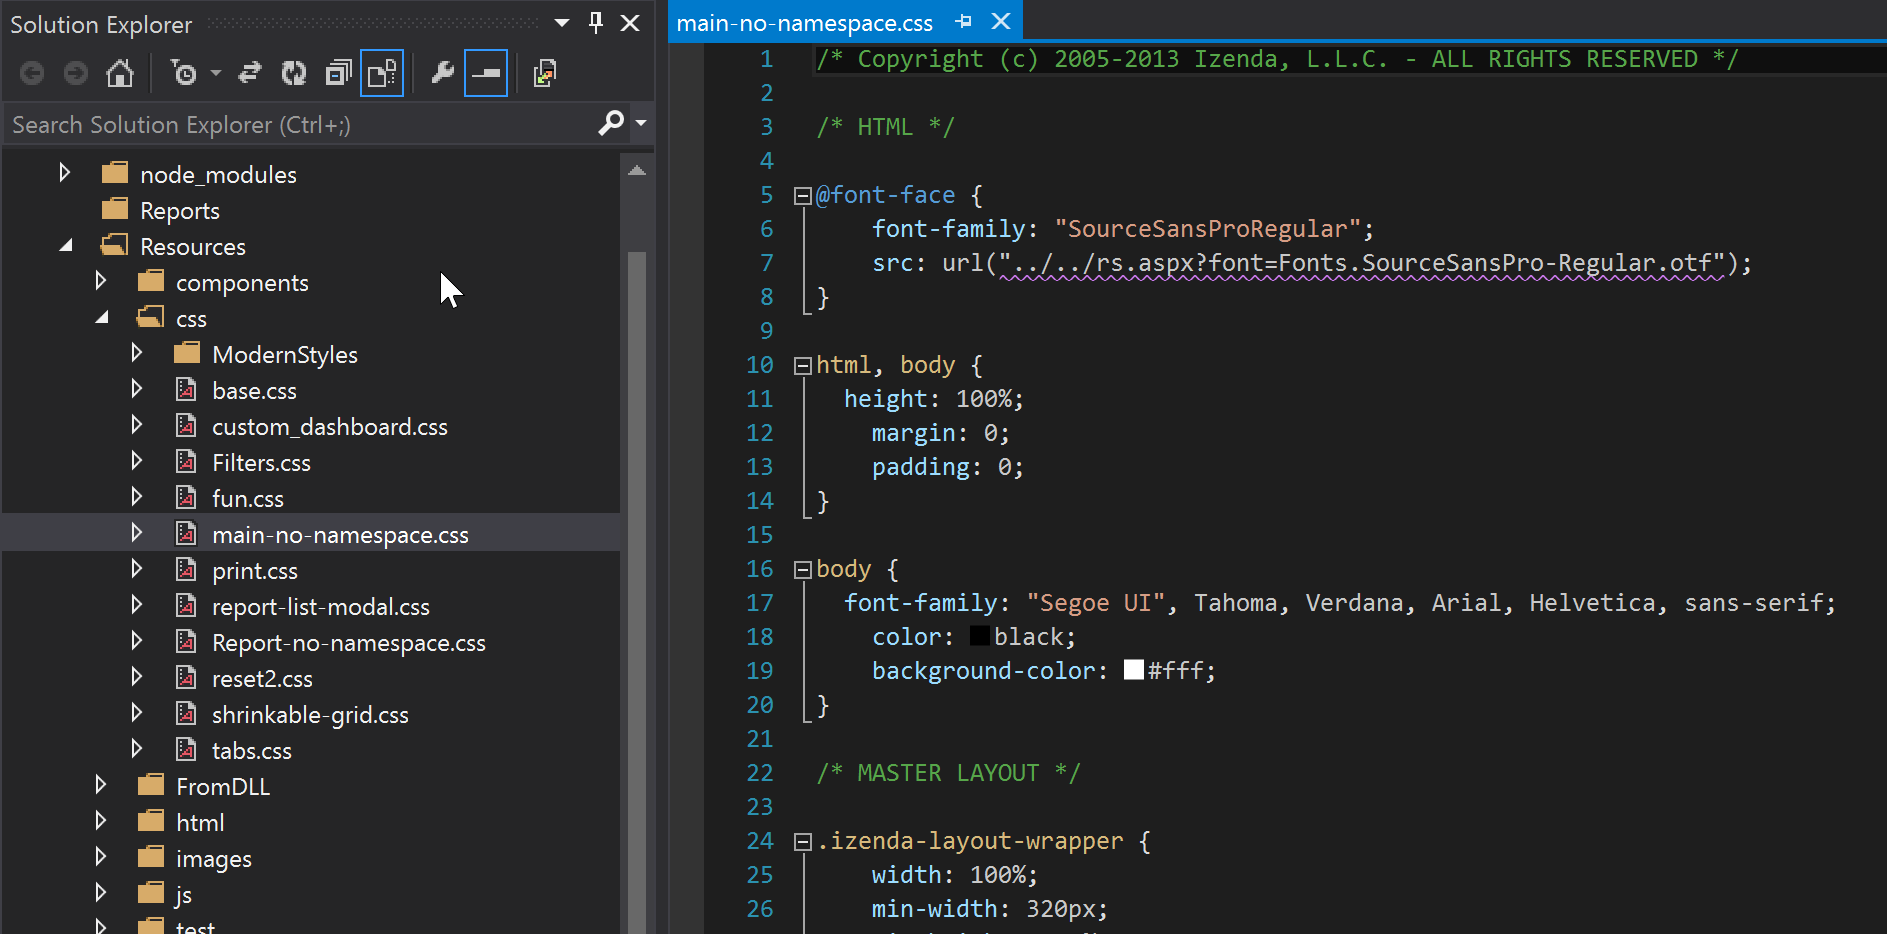Collapse the html, body rule outline toggle
This screenshot has width=1887, height=934.
(802, 366)
